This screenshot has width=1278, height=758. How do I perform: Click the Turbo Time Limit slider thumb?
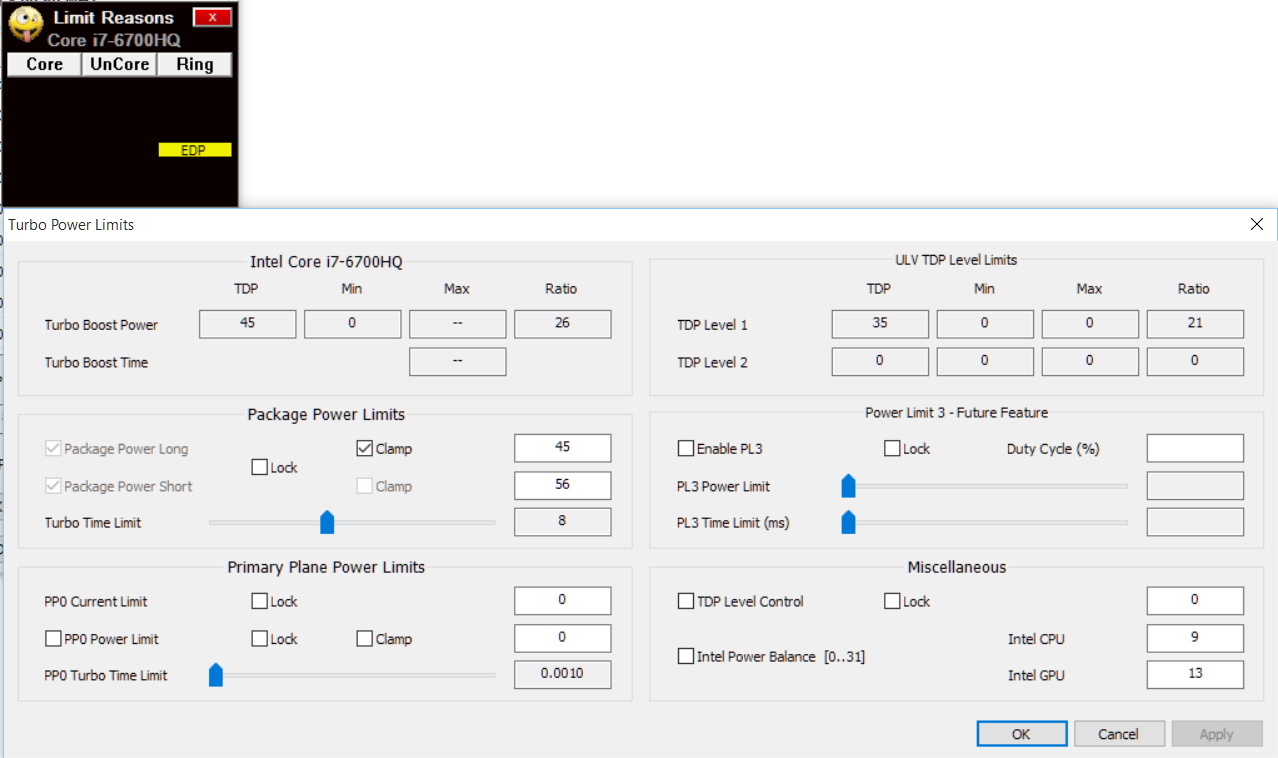[x=326, y=522]
